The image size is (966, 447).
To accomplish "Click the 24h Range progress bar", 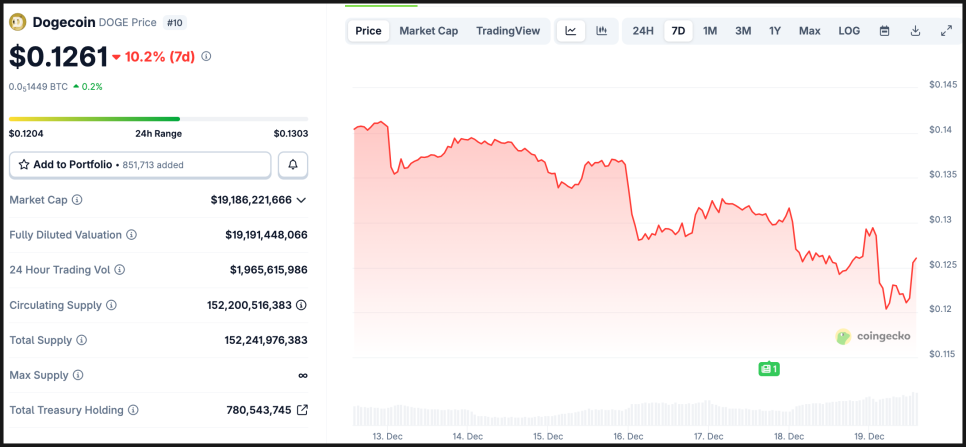I will point(158,119).
